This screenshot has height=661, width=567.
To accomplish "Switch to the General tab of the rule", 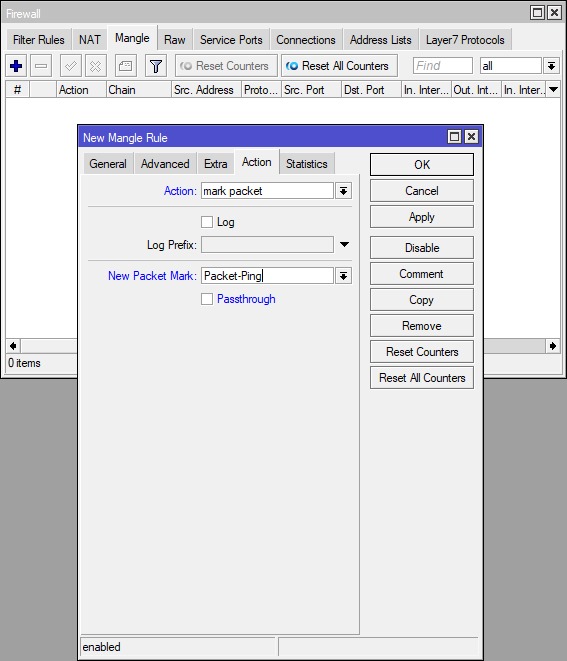I will [x=108, y=164].
